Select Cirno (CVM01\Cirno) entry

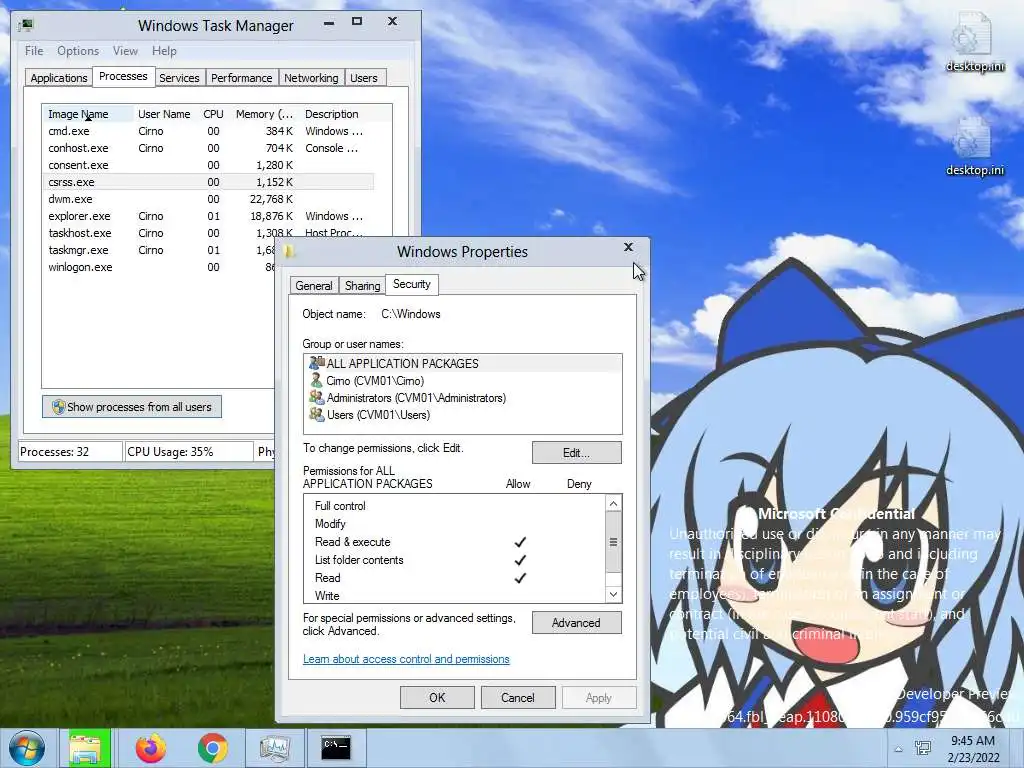462,380
